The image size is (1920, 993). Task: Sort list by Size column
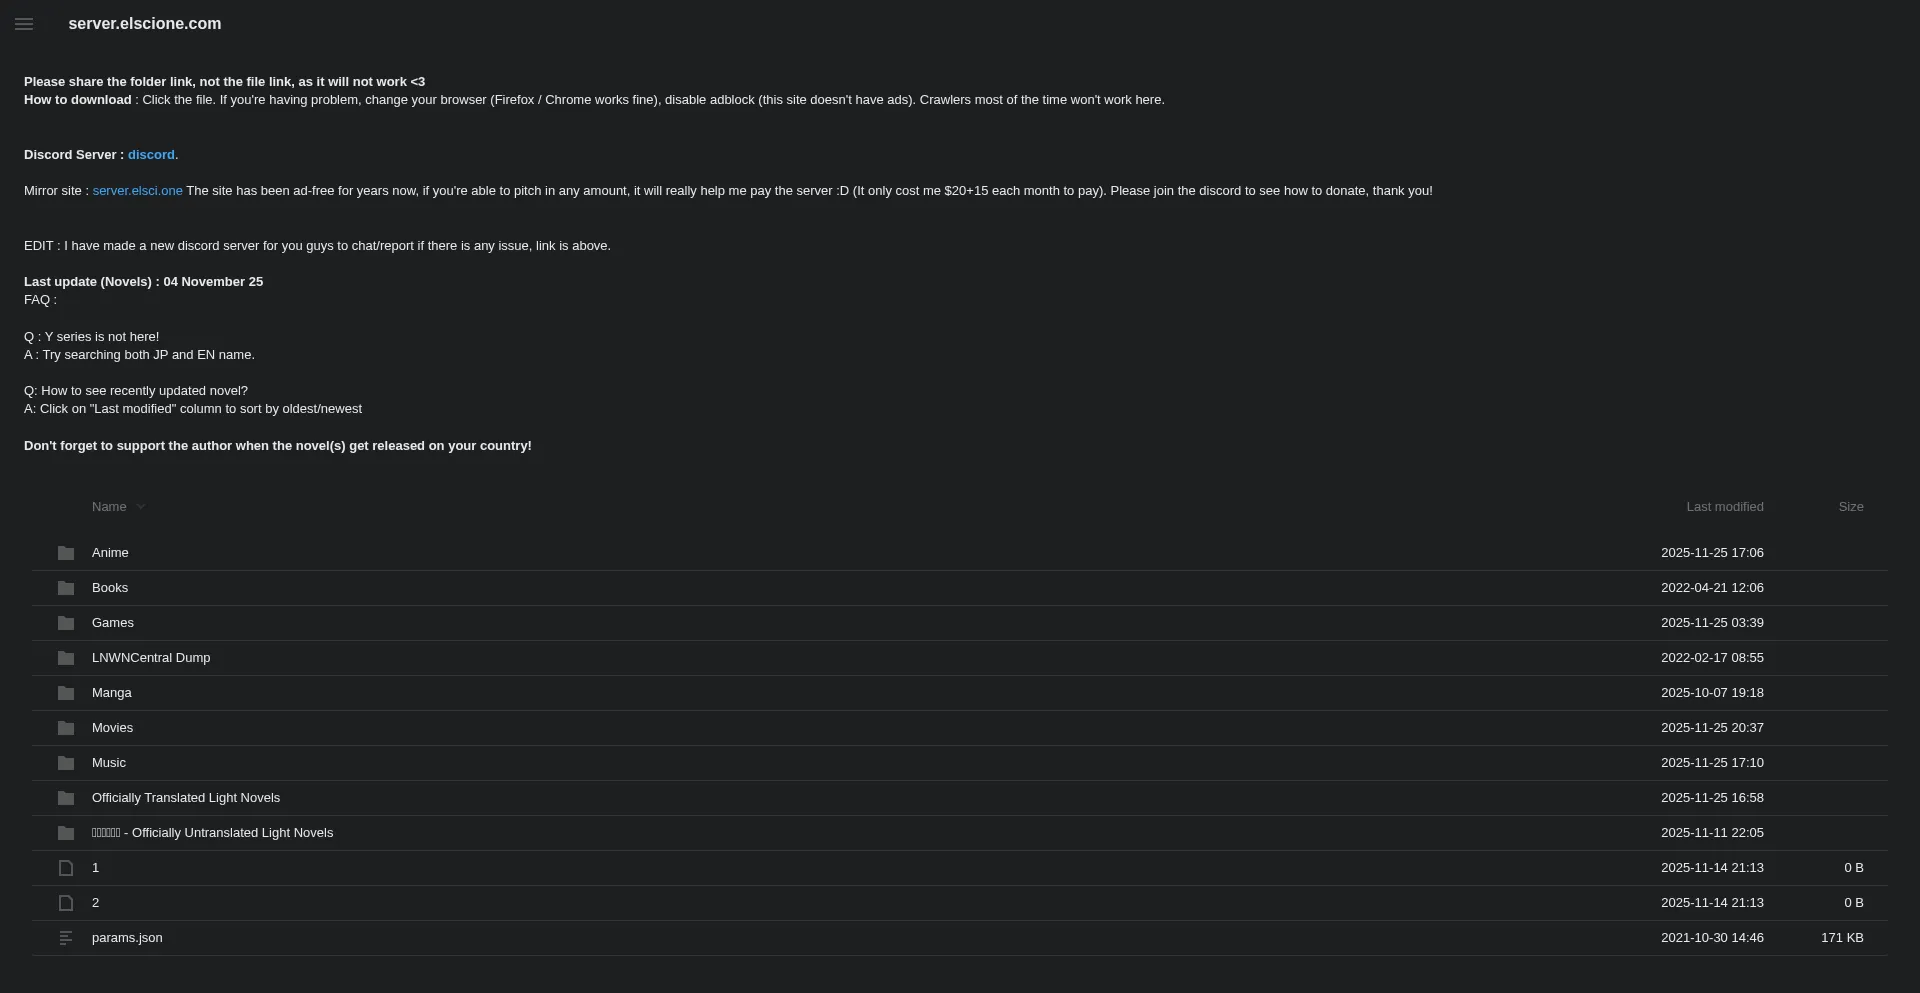(1850, 507)
